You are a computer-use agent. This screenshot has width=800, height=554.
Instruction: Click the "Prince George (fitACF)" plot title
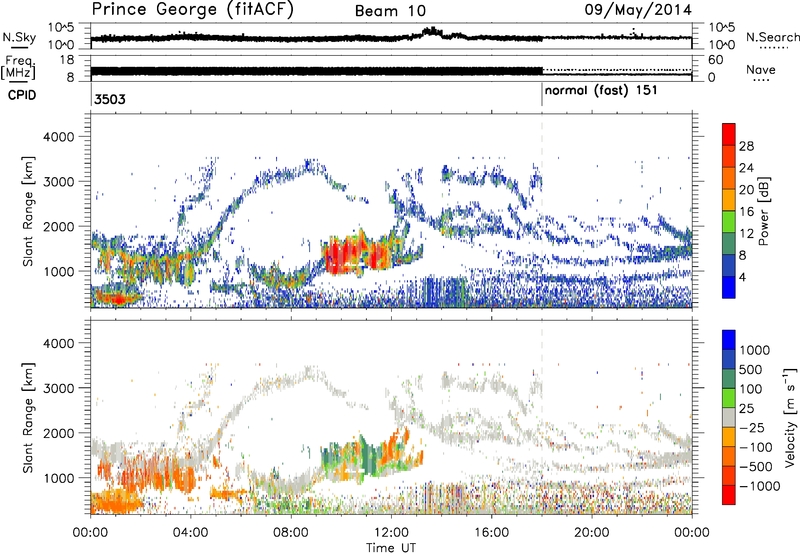[x=192, y=9]
